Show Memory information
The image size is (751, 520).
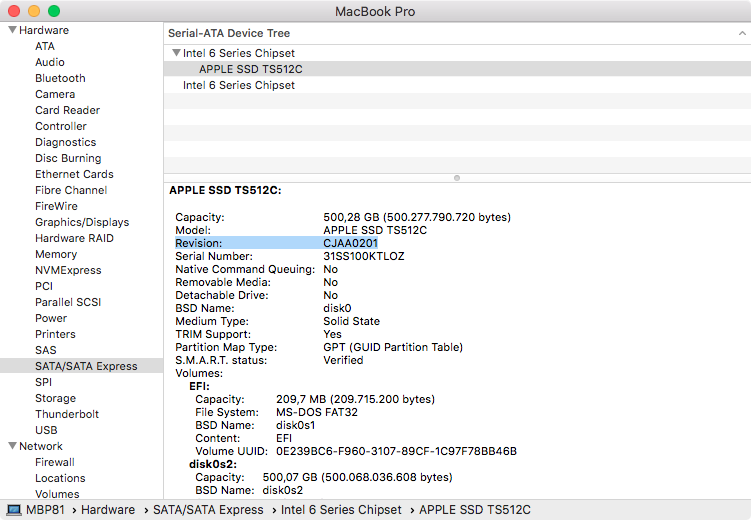point(56,254)
